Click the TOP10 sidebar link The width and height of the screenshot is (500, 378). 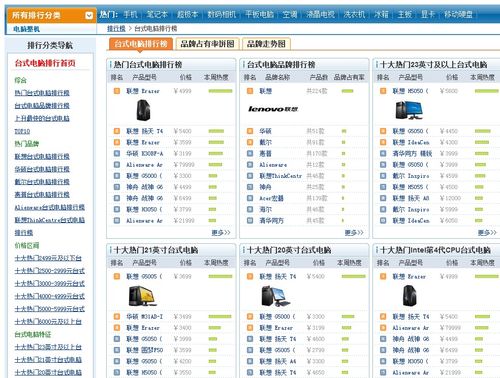click(x=22, y=131)
